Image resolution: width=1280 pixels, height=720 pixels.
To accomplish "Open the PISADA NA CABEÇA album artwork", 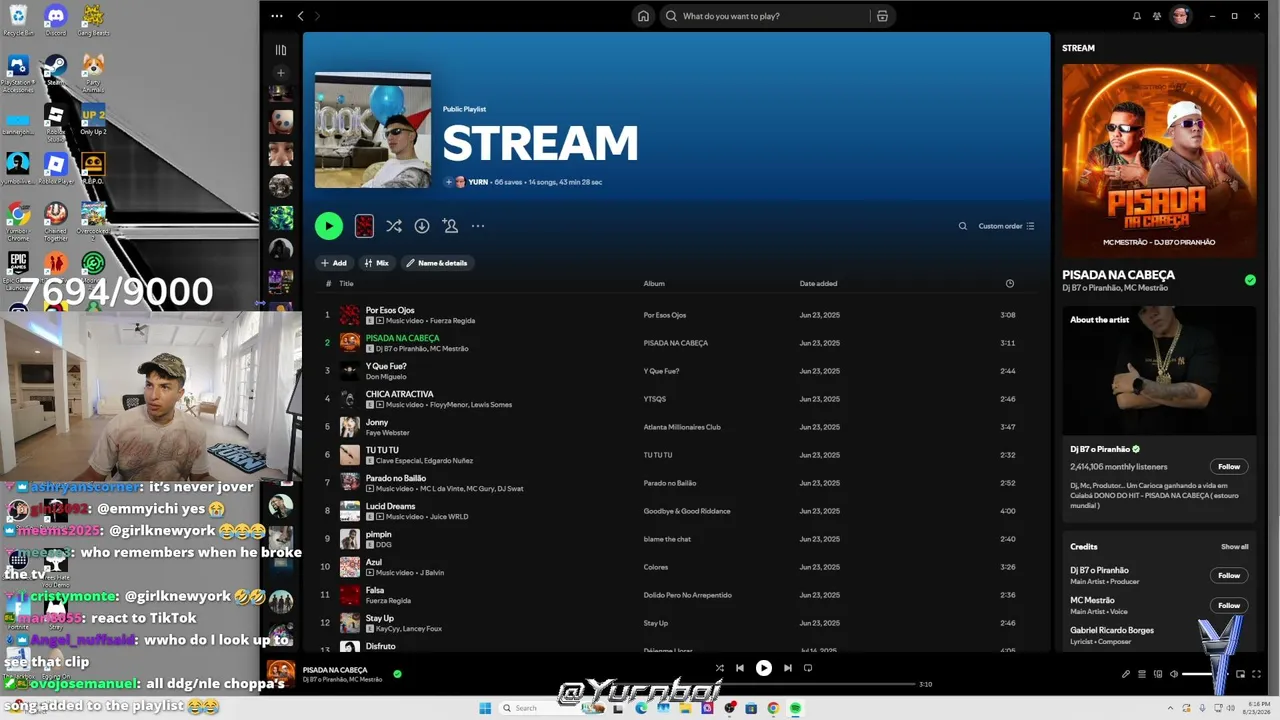I will (1159, 161).
